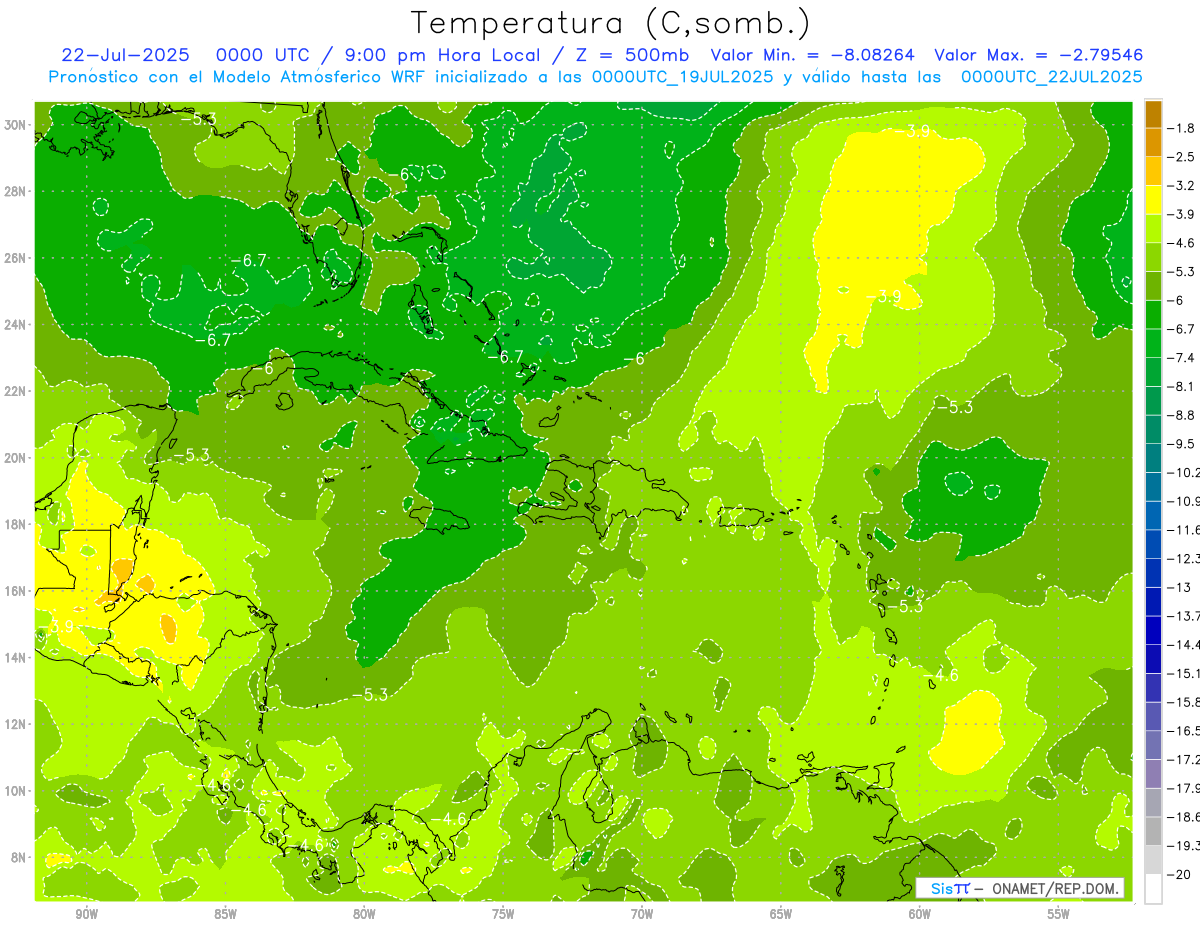1200x927 pixels.
Task: Click the 12N latitude axis label
Action: pyautogui.click(x=15, y=724)
